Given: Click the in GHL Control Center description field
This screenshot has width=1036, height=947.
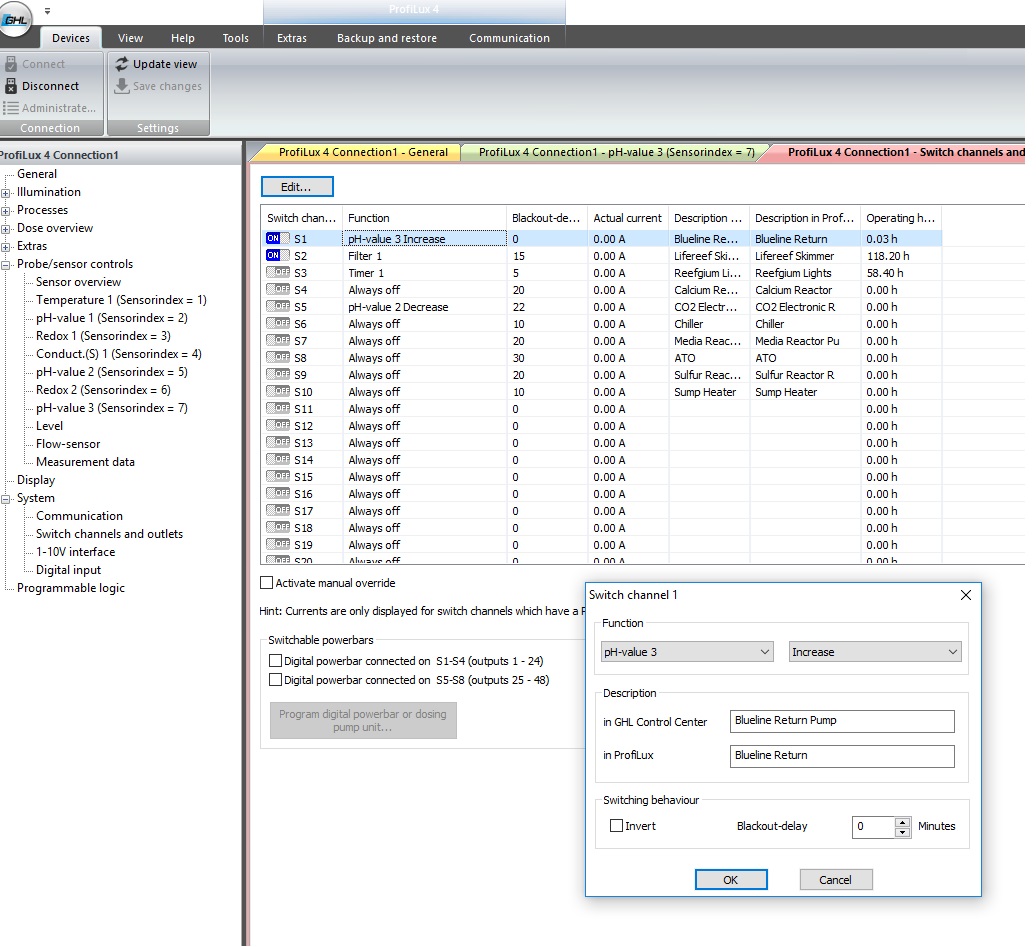Looking at the screenshot, I should [x=842, y=721].
